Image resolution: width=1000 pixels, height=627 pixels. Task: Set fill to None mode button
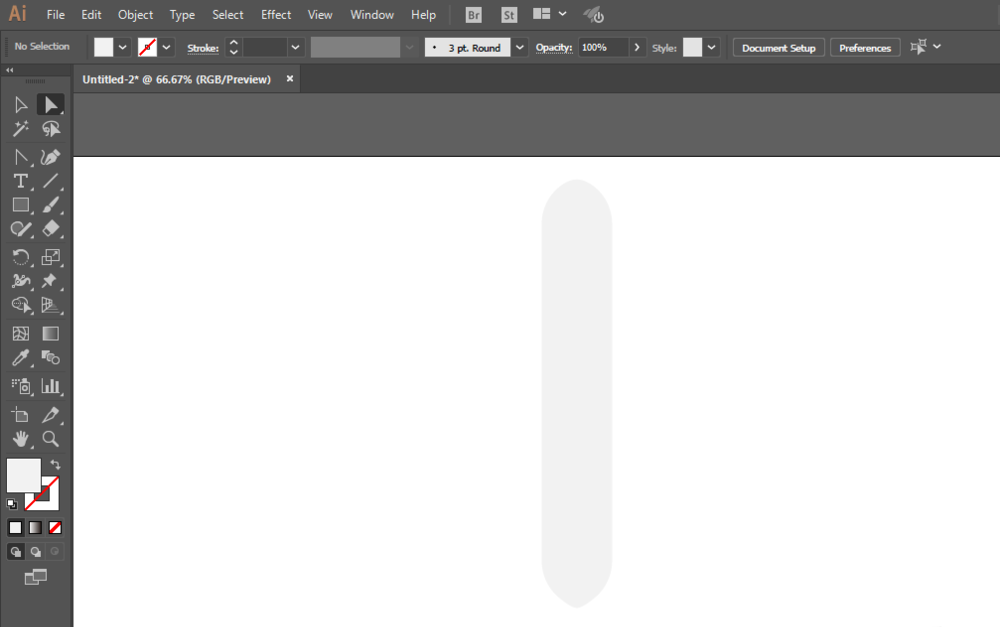point(55,527)
